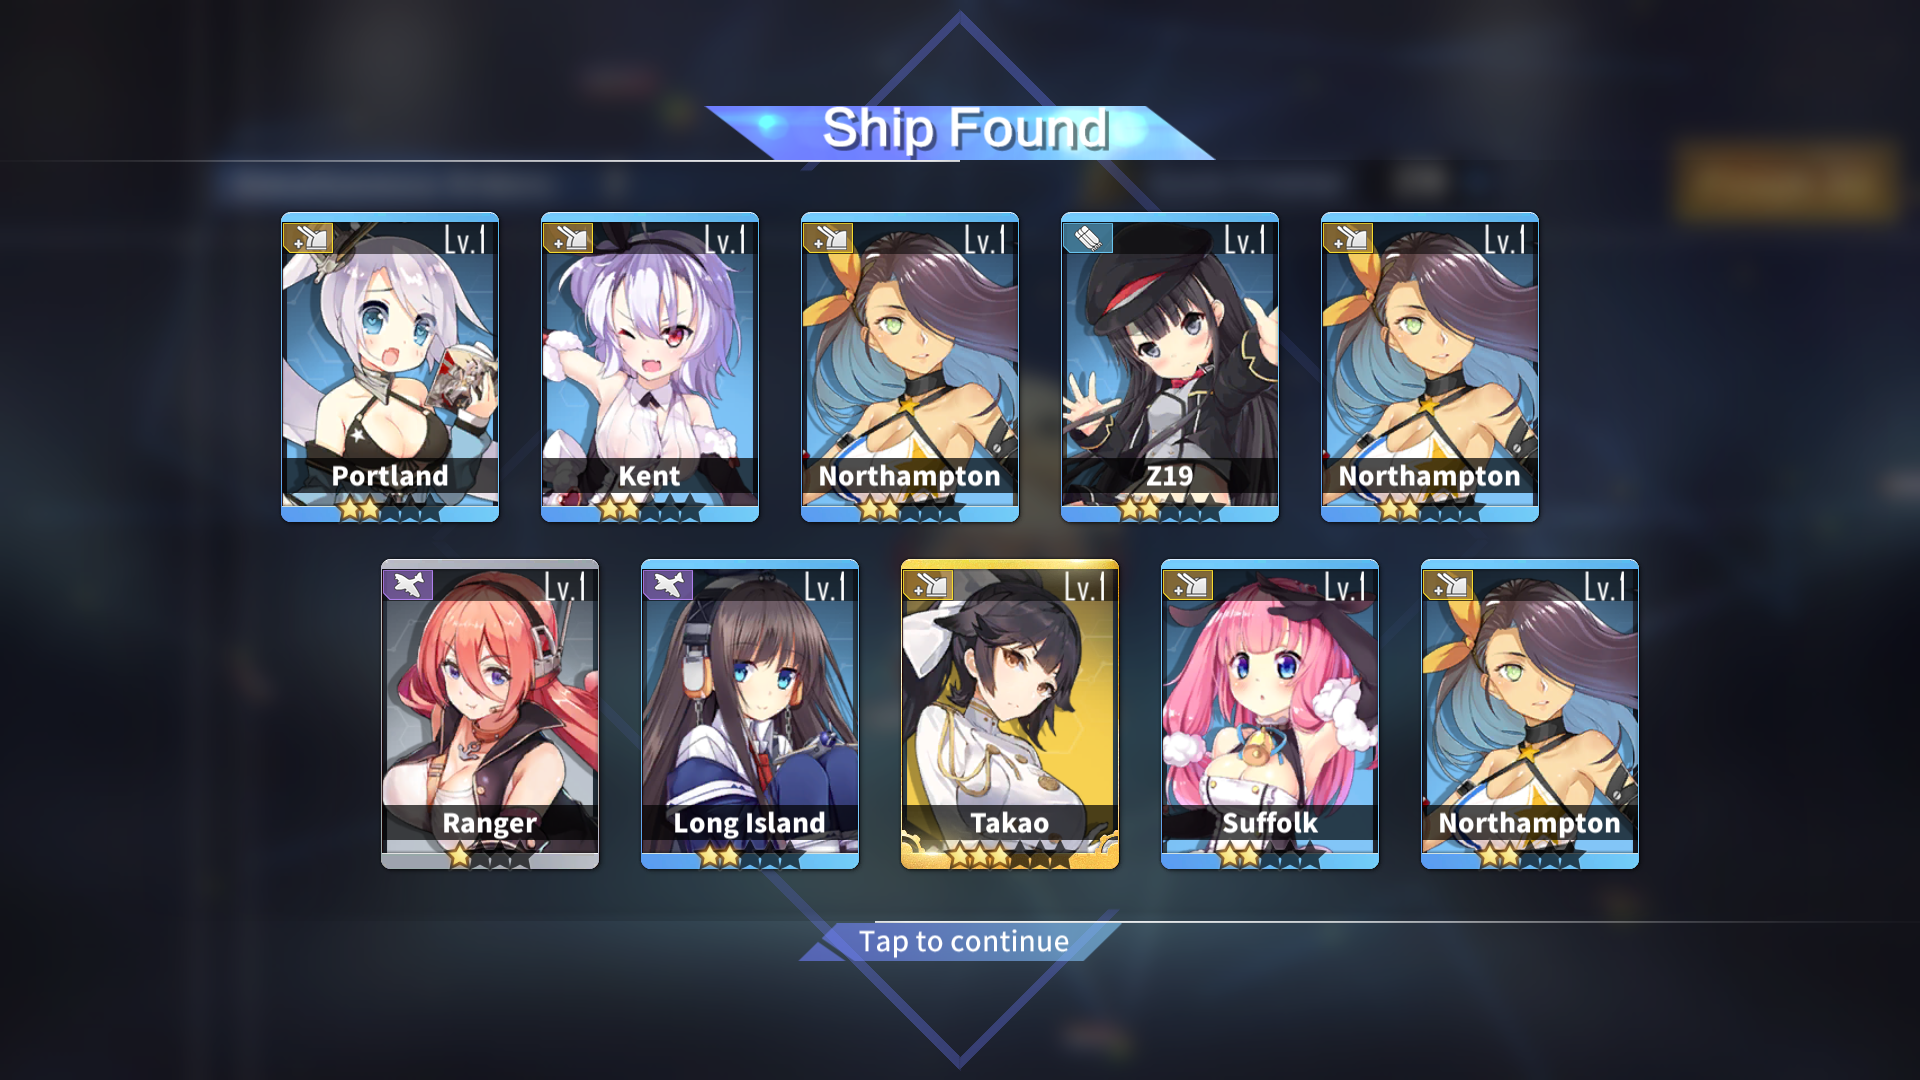The height and width of the screenshot is (1080, 1920).
Task: Select the gold Takao ship card
Action: point(1010,714)
